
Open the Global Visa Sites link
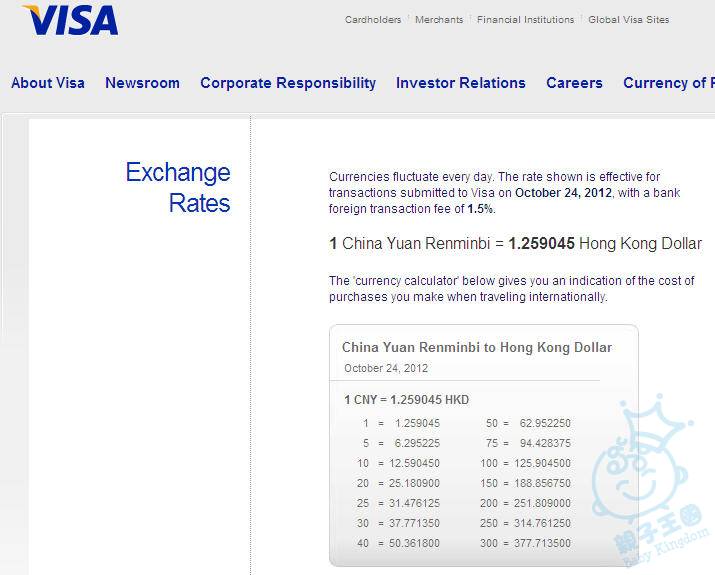point(628,20)
